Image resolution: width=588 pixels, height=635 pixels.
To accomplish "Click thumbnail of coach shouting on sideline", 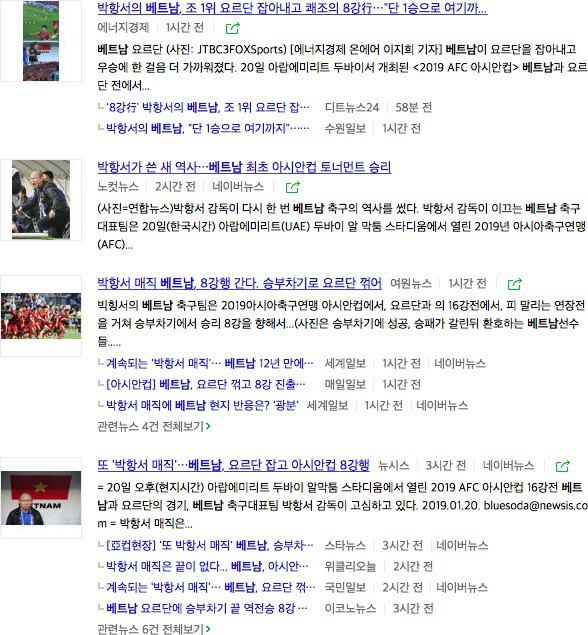I will (x=41, y=200).
